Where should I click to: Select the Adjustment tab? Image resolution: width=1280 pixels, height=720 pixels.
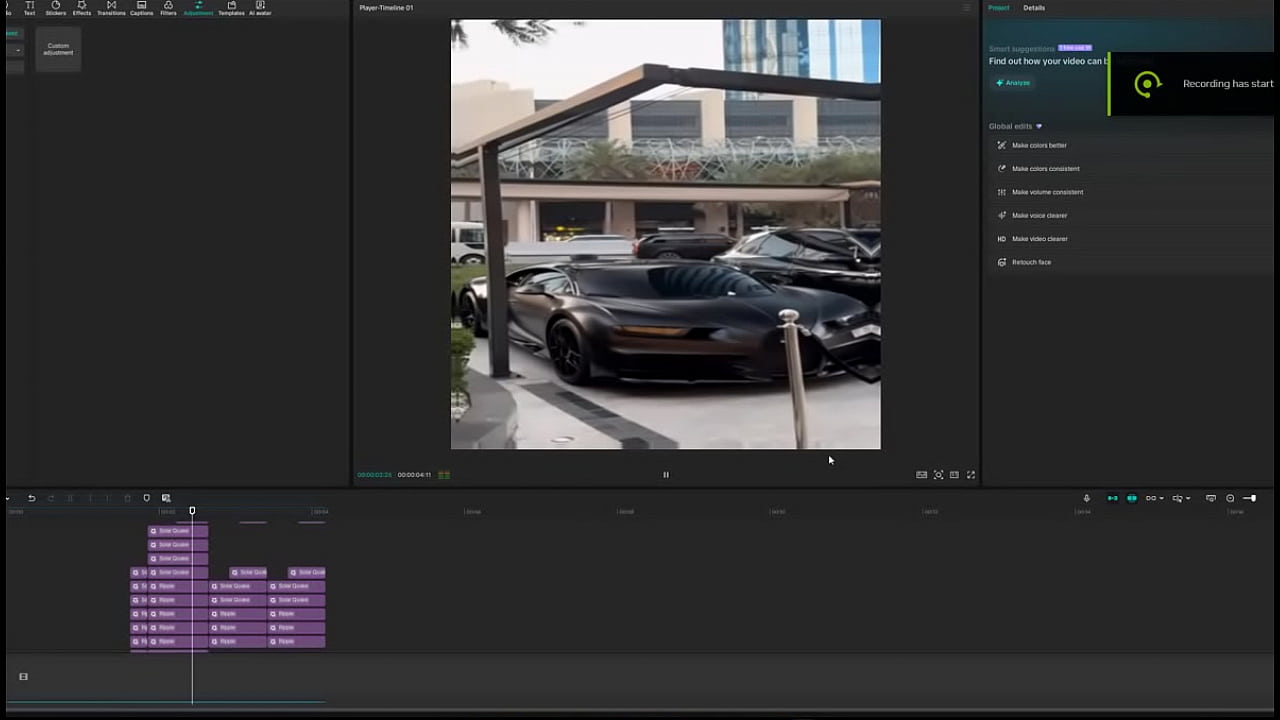(x=198, y=8)
